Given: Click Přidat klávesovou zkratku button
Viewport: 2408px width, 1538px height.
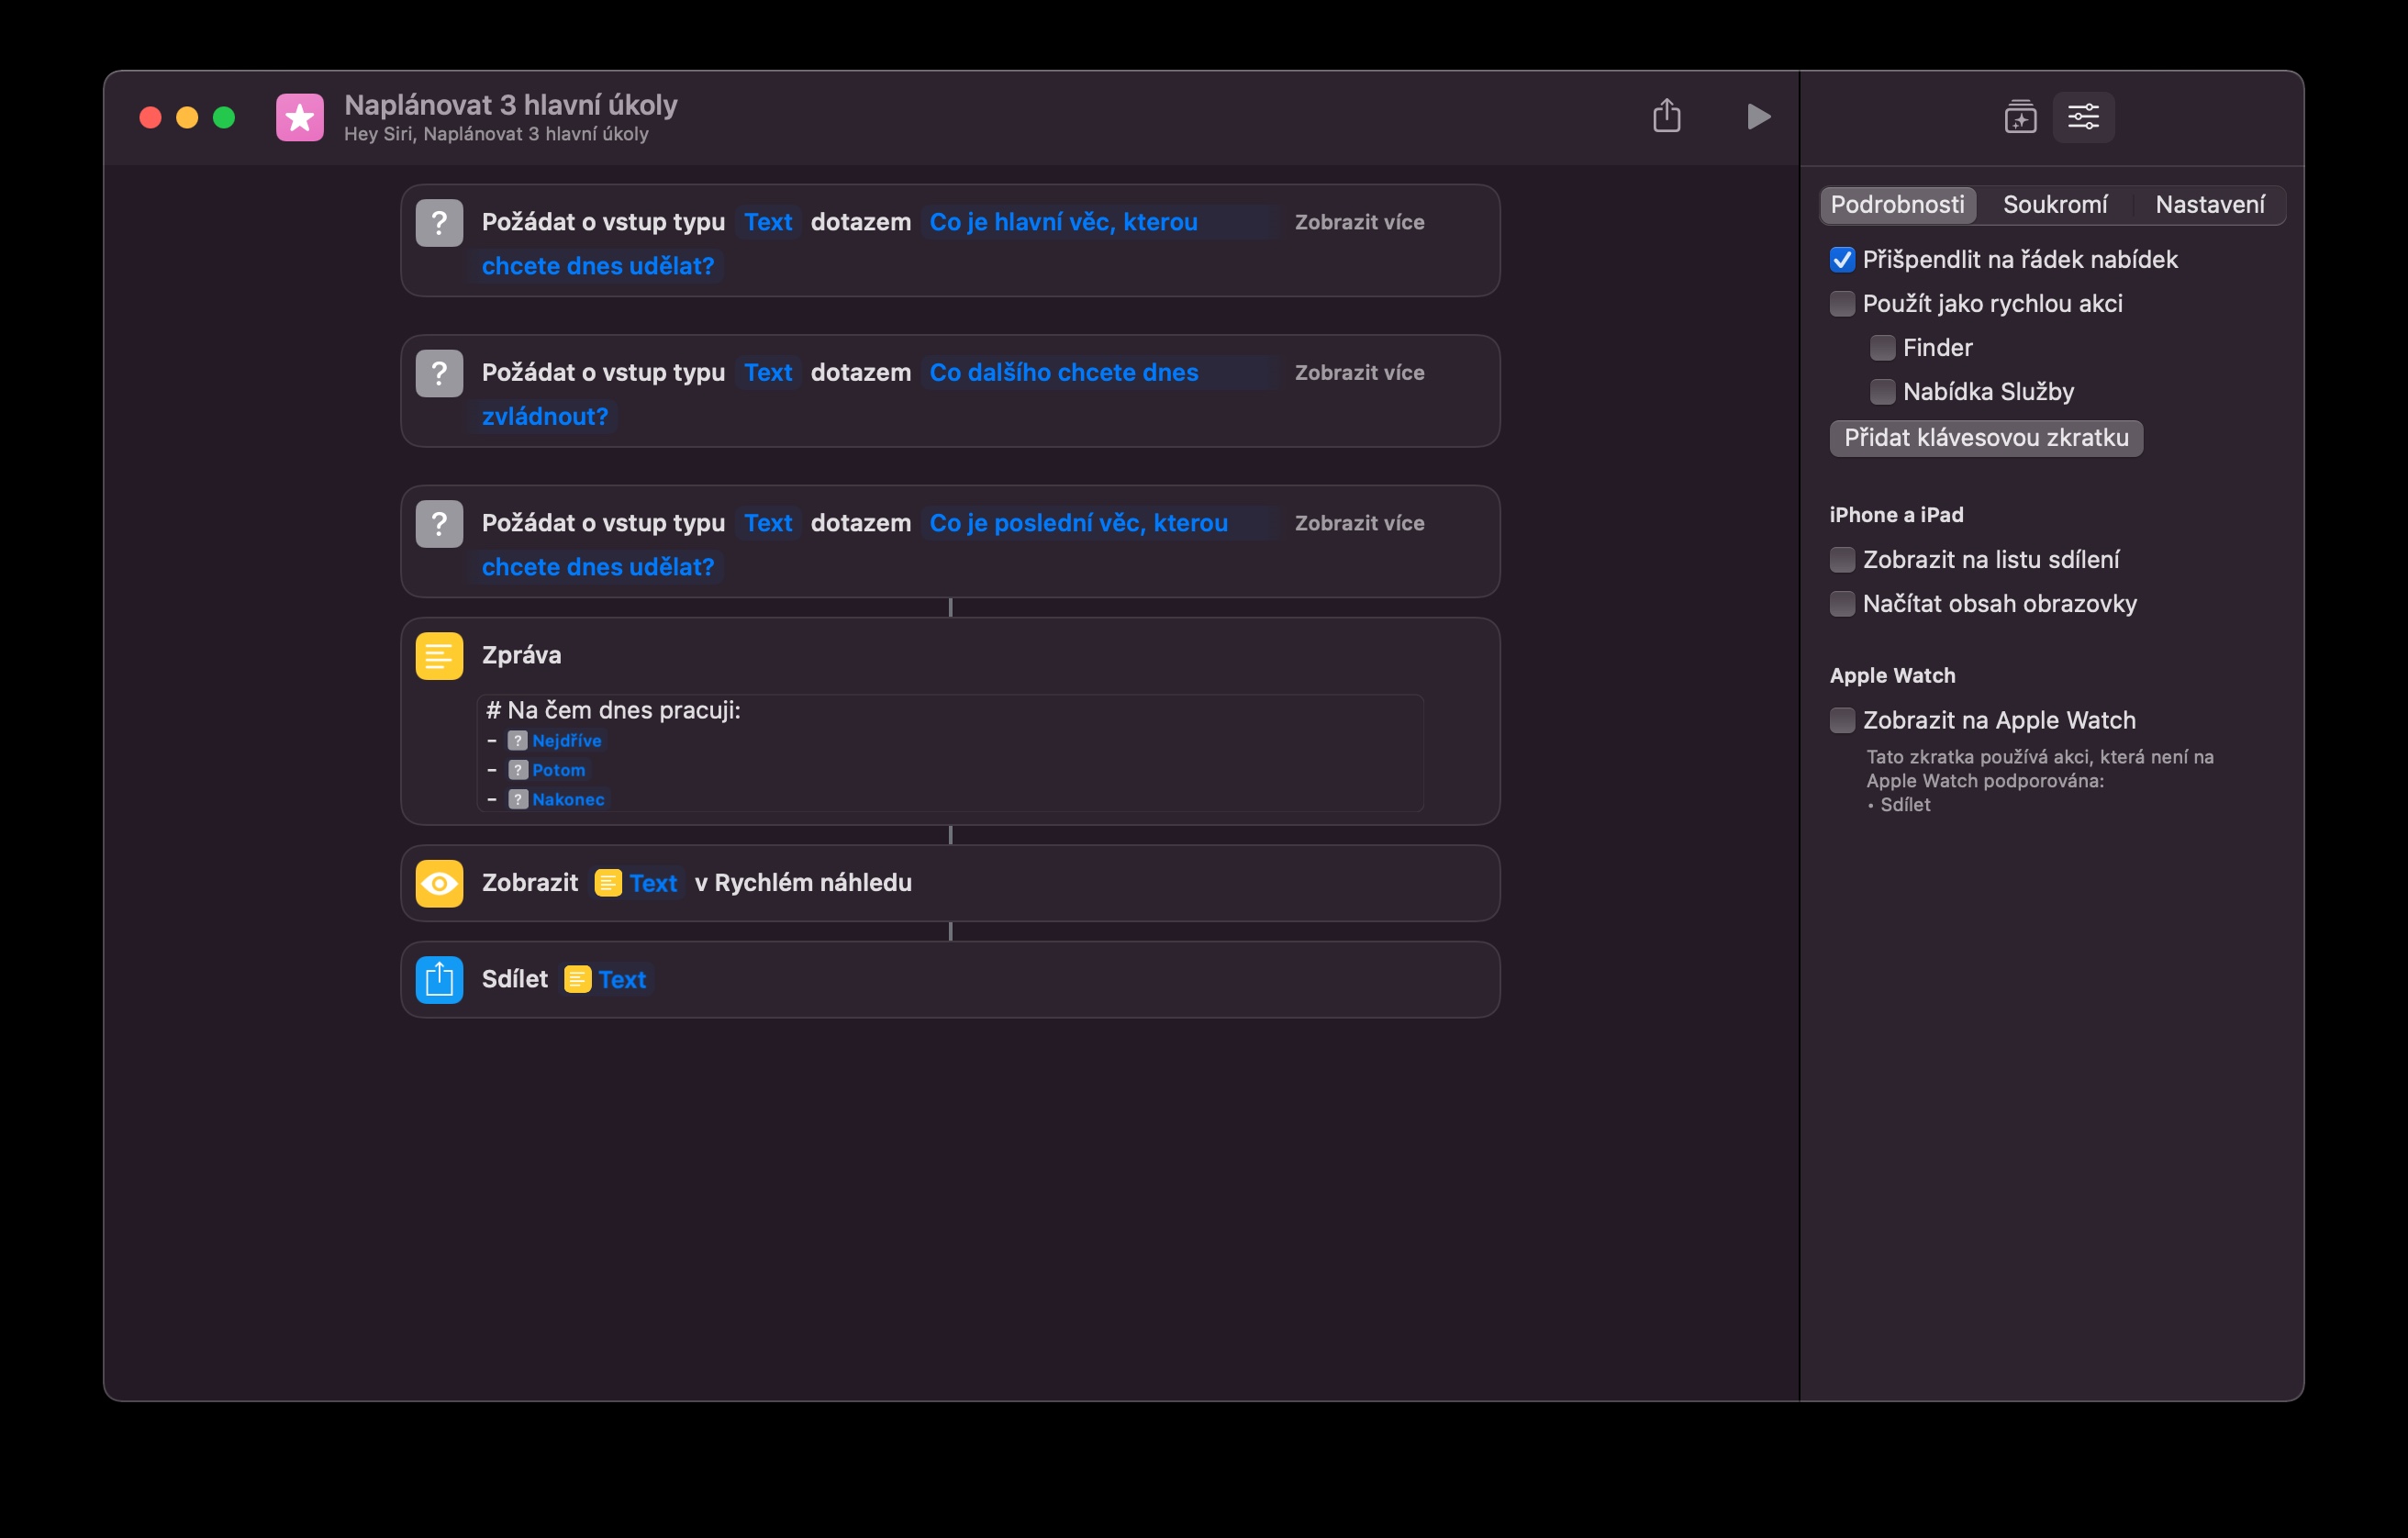Looking at the screenshot, I should 1985,438.
